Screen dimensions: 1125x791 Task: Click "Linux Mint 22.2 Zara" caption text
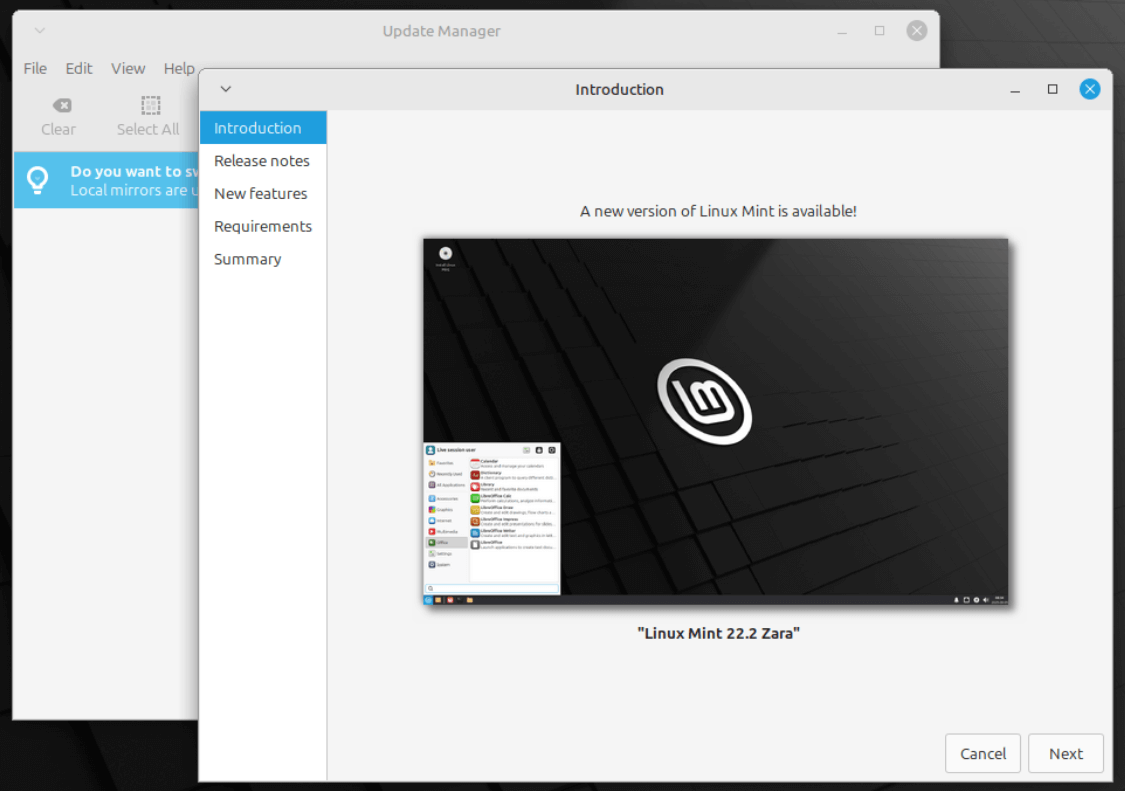[718, 633]
